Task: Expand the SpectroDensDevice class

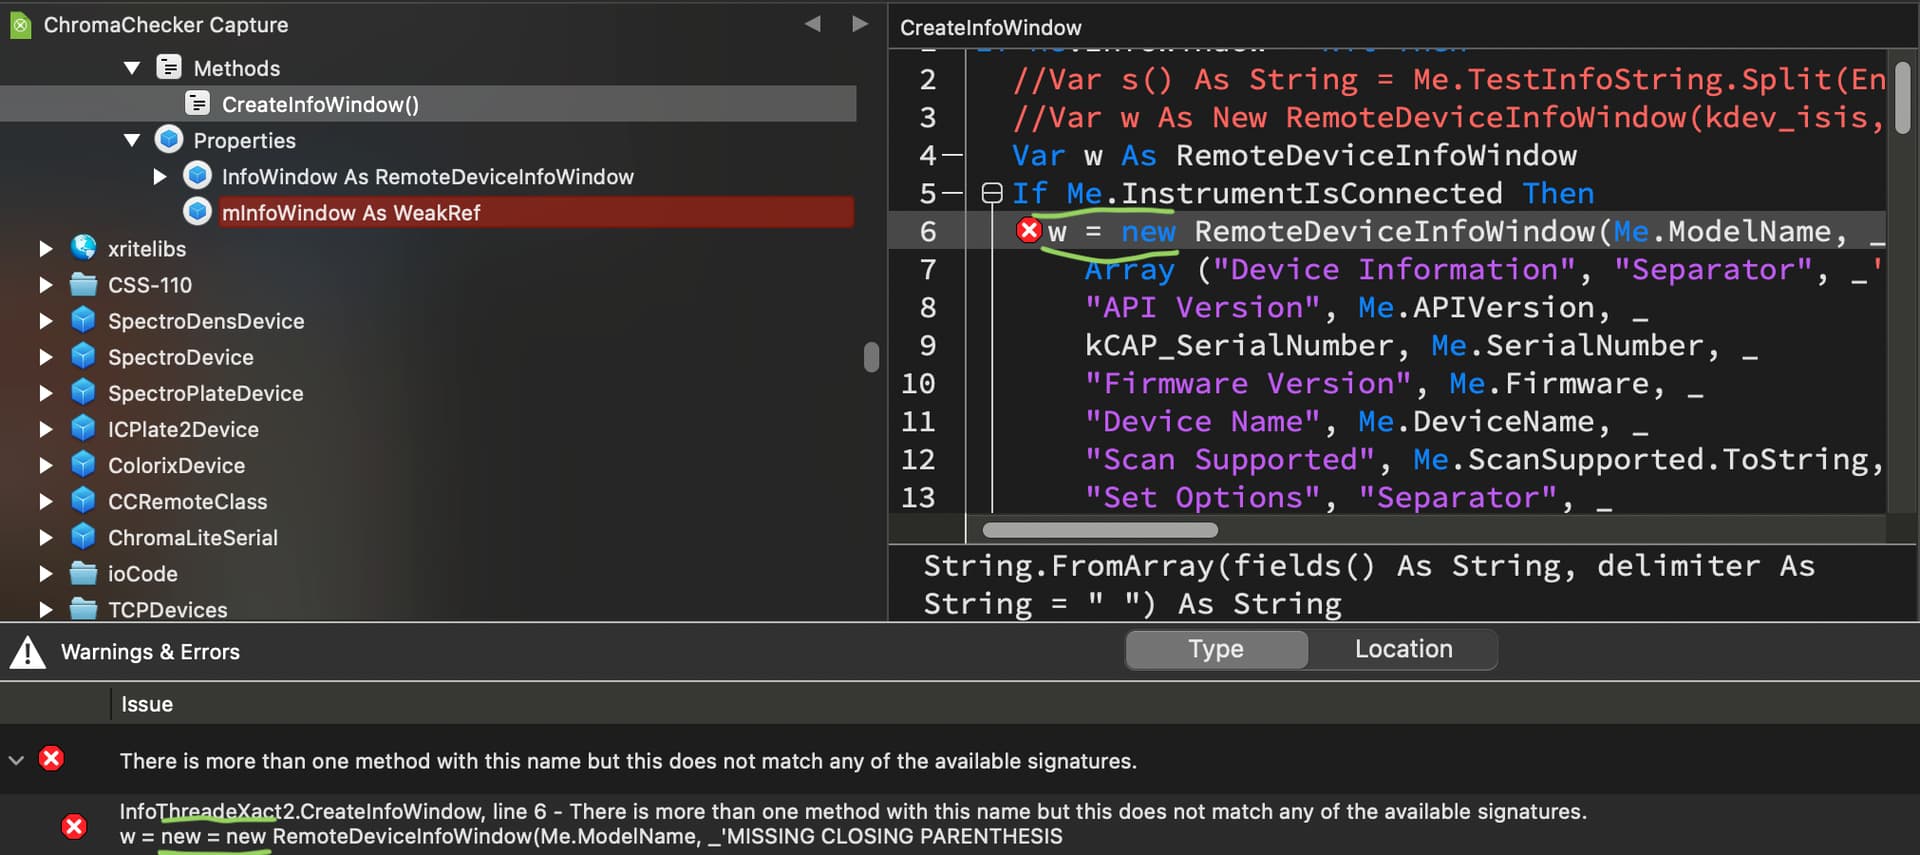Action: 46,320
